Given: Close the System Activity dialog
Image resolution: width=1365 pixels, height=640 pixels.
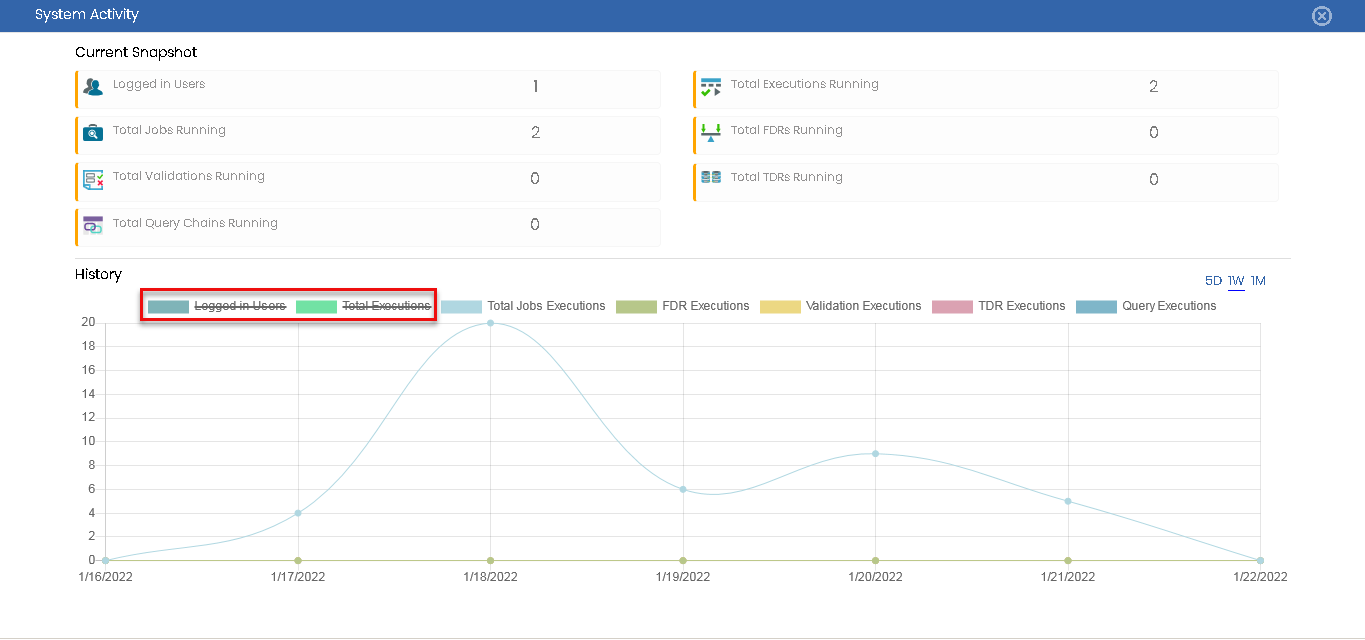Looking at the screenshot, I should [1322, 16].
